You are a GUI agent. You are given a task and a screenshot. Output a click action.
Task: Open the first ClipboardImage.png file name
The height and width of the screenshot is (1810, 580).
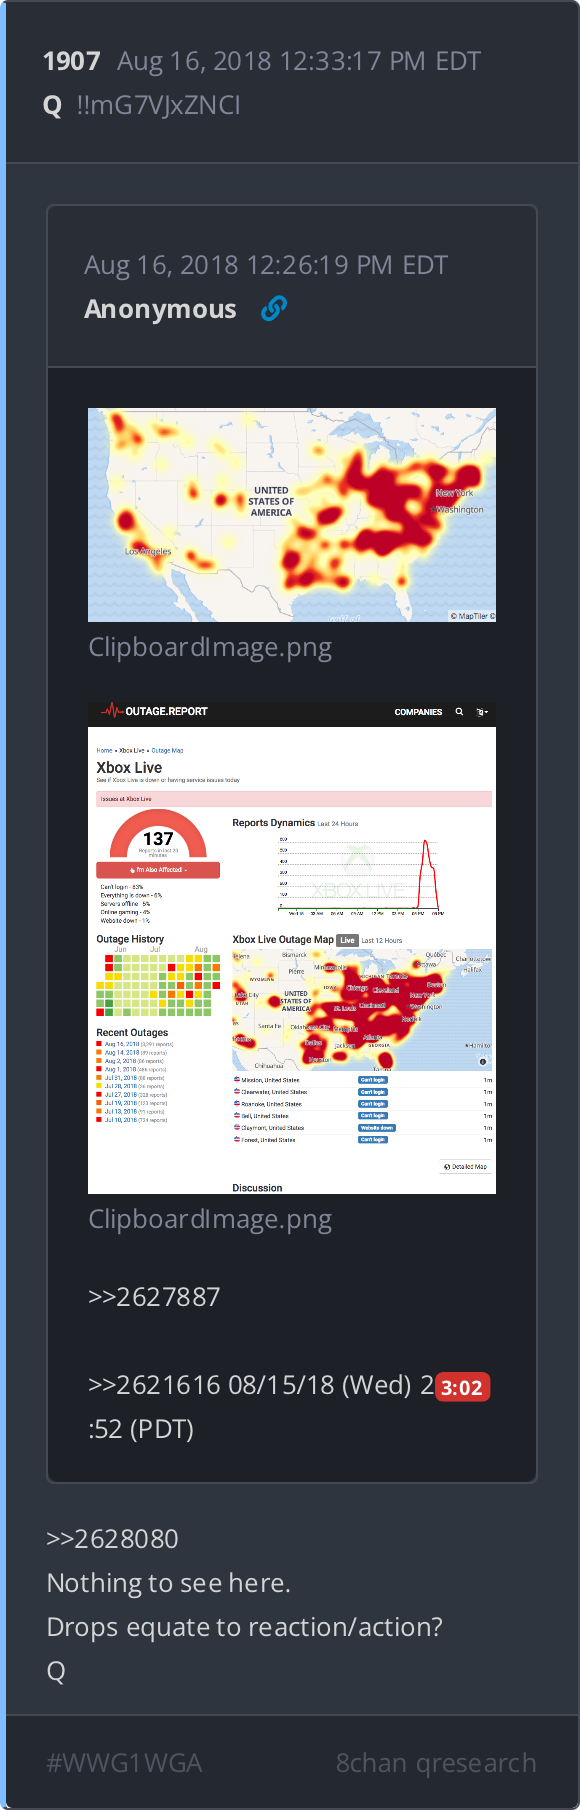pos(210,647)
